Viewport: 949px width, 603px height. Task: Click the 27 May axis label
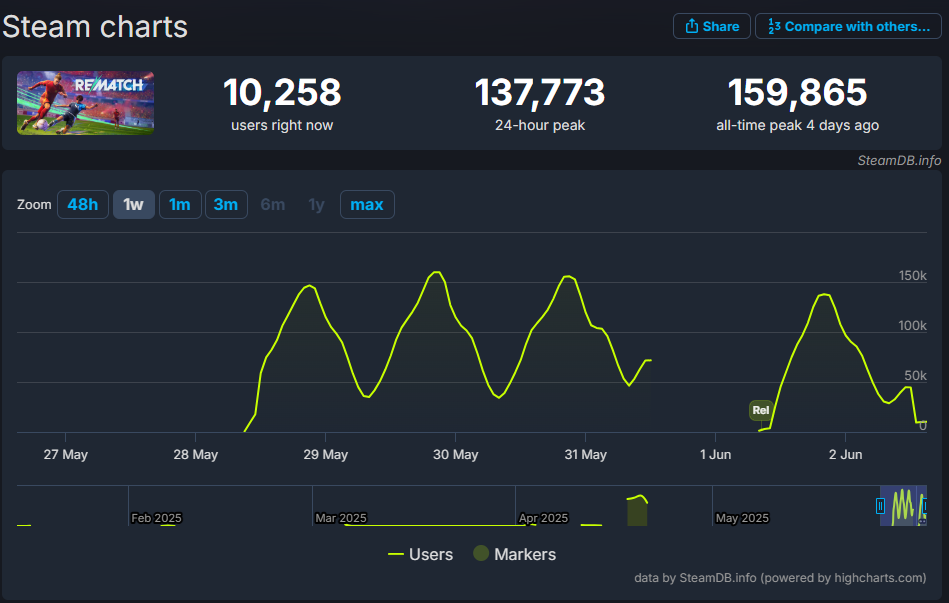click(x=65, y=455)
